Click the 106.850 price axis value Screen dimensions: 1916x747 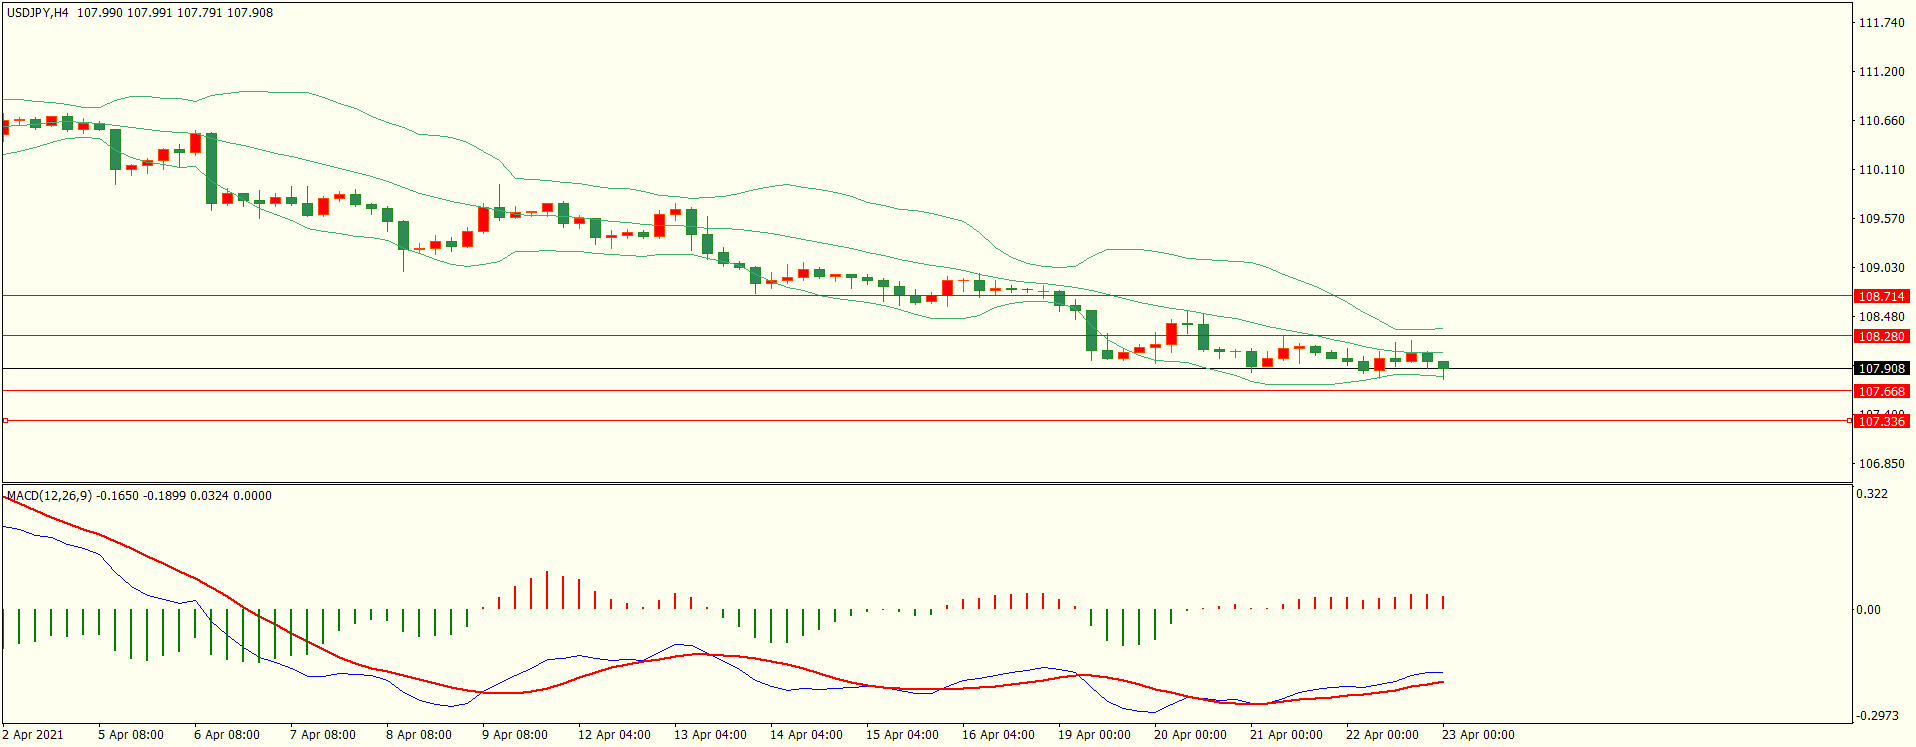[1881, 464]
